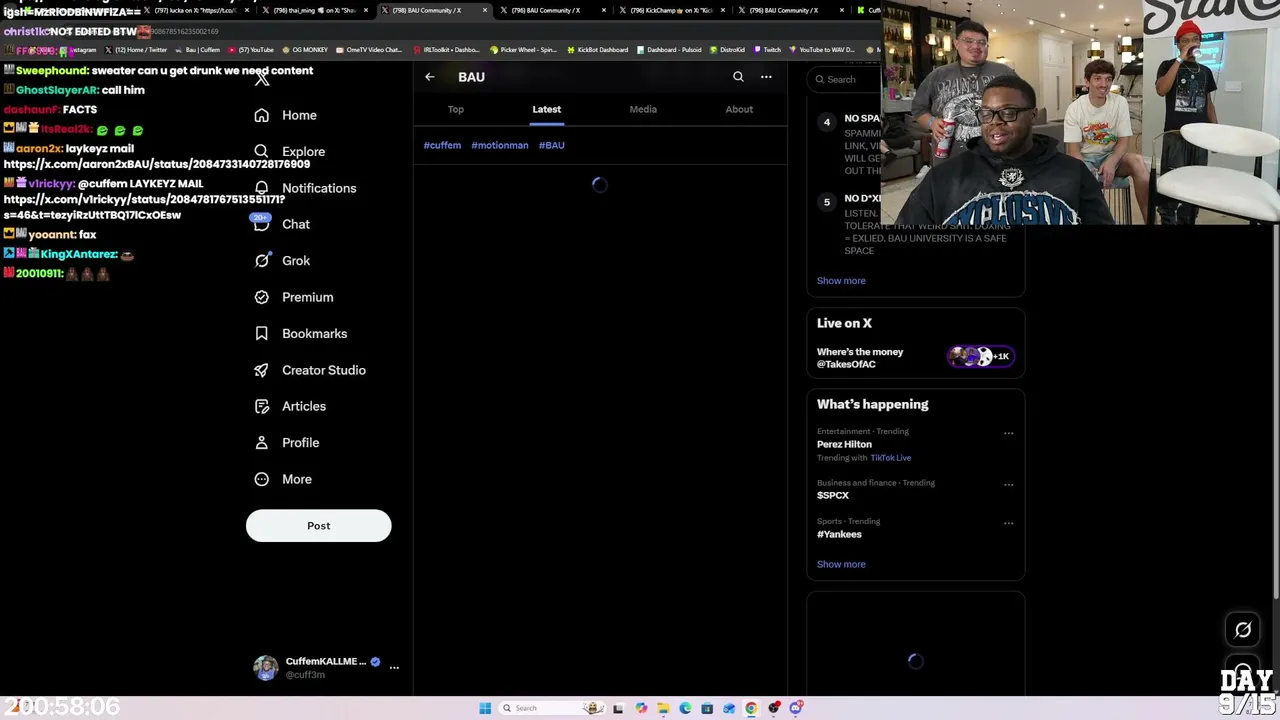Screen dimensions: 1280x720
Task: Open the Articles icon in sidebar
Action: tap(261, 406)
